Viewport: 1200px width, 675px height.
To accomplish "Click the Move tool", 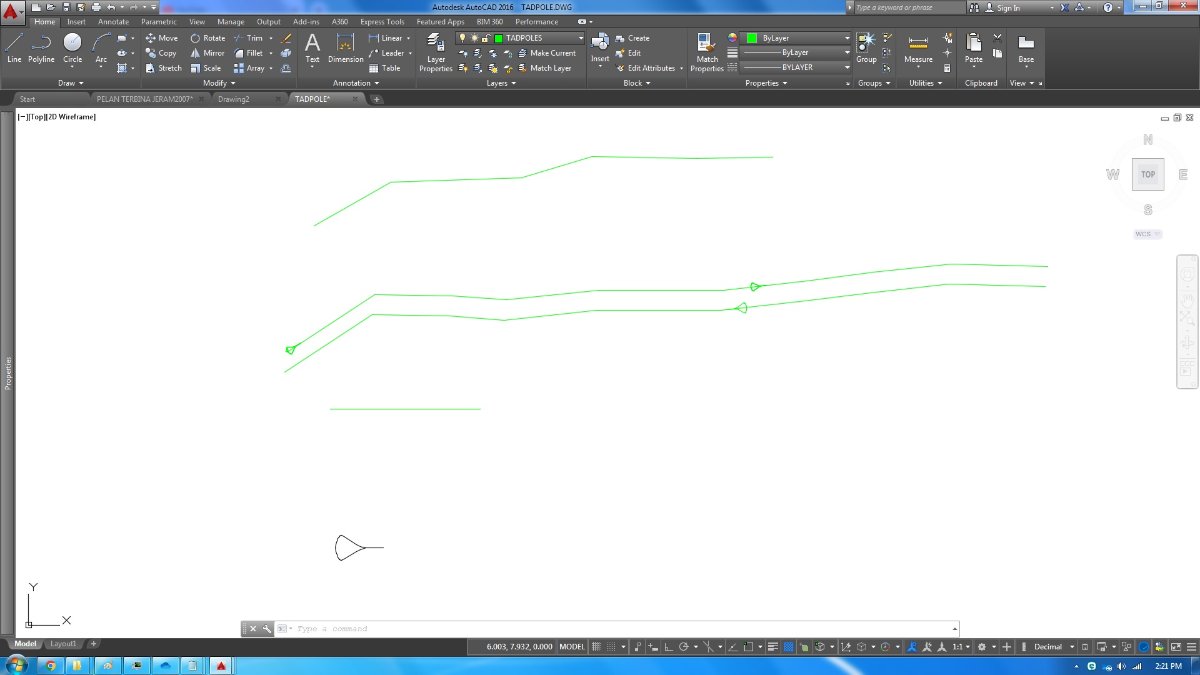I will point(161,38).
